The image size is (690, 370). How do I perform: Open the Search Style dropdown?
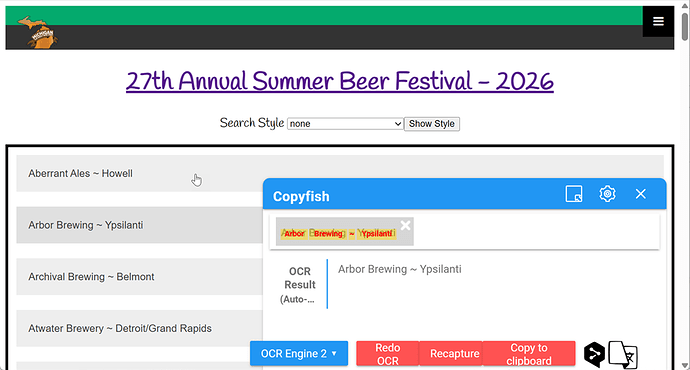pyautogui.click(x=345, y=124)
